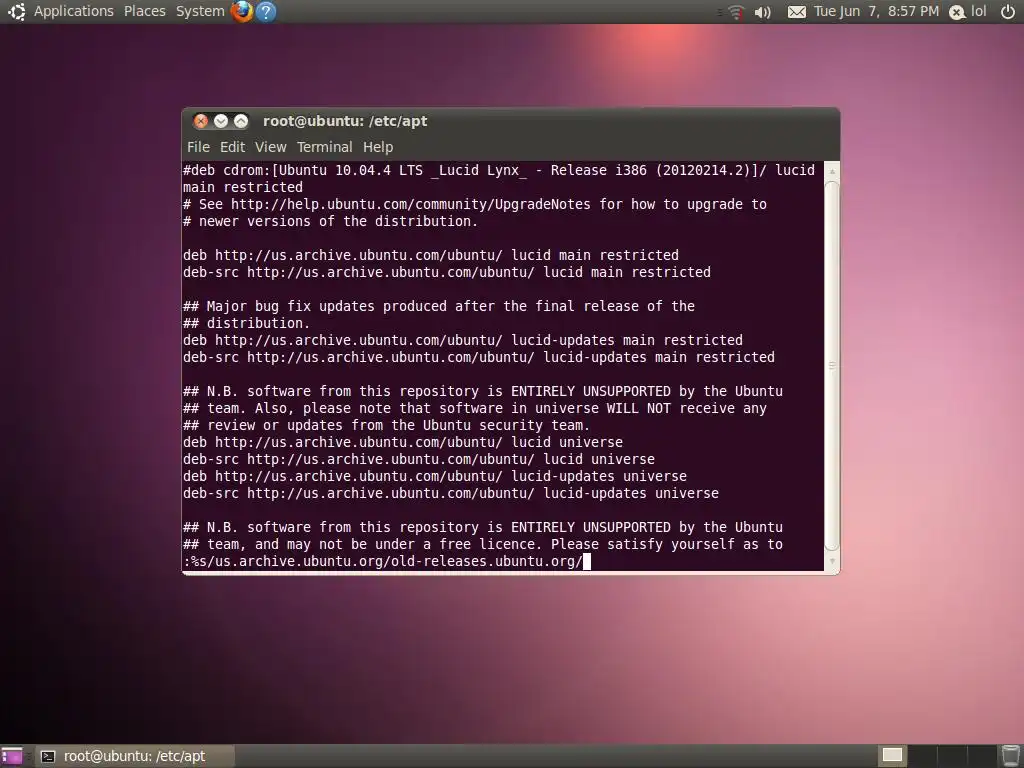Viewport: 1024px width, 768px height.
Task: Maximize the terminal window
Action: (241, 121)
